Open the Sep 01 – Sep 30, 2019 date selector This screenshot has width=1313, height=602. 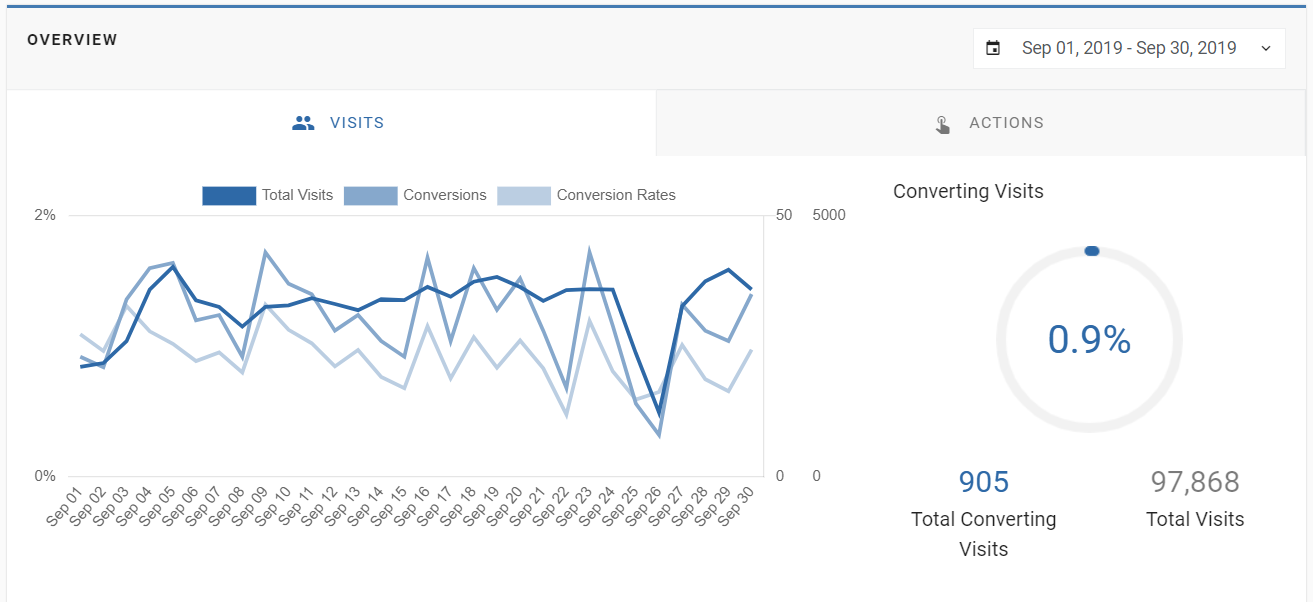pyautogui.click(x=1129, y=48)
